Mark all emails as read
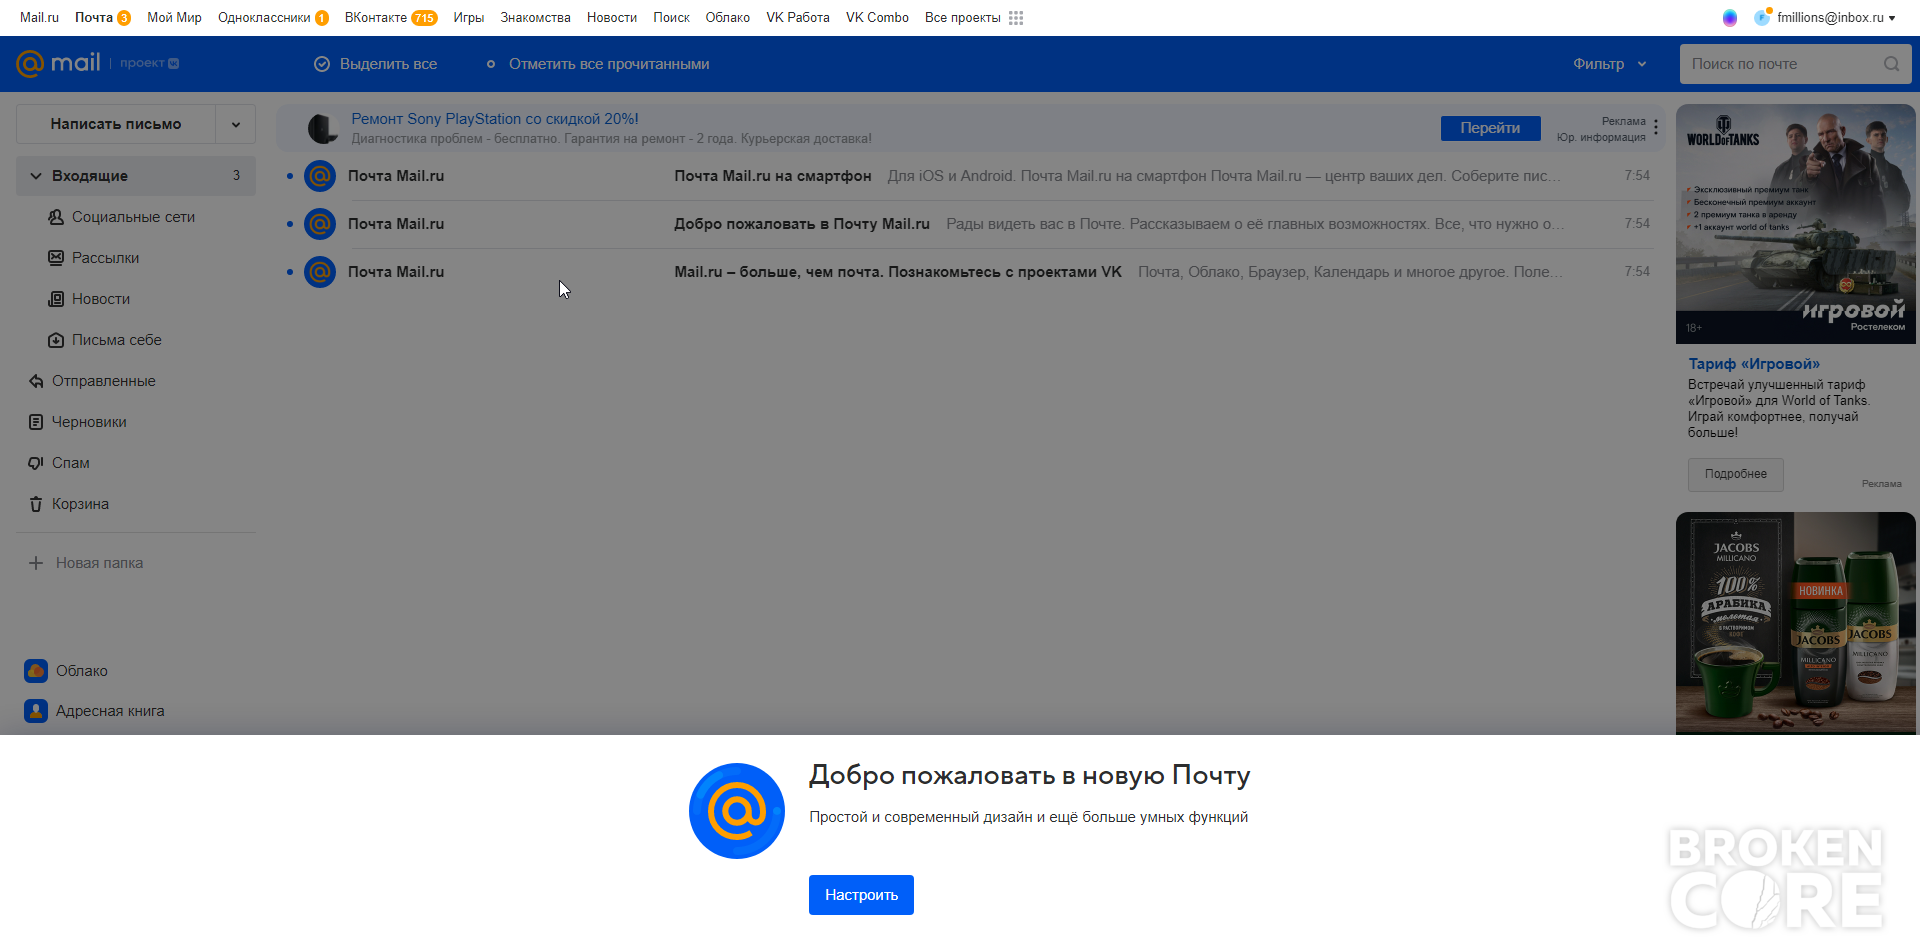The image size is (1920, 947). (x=597, y=64)
